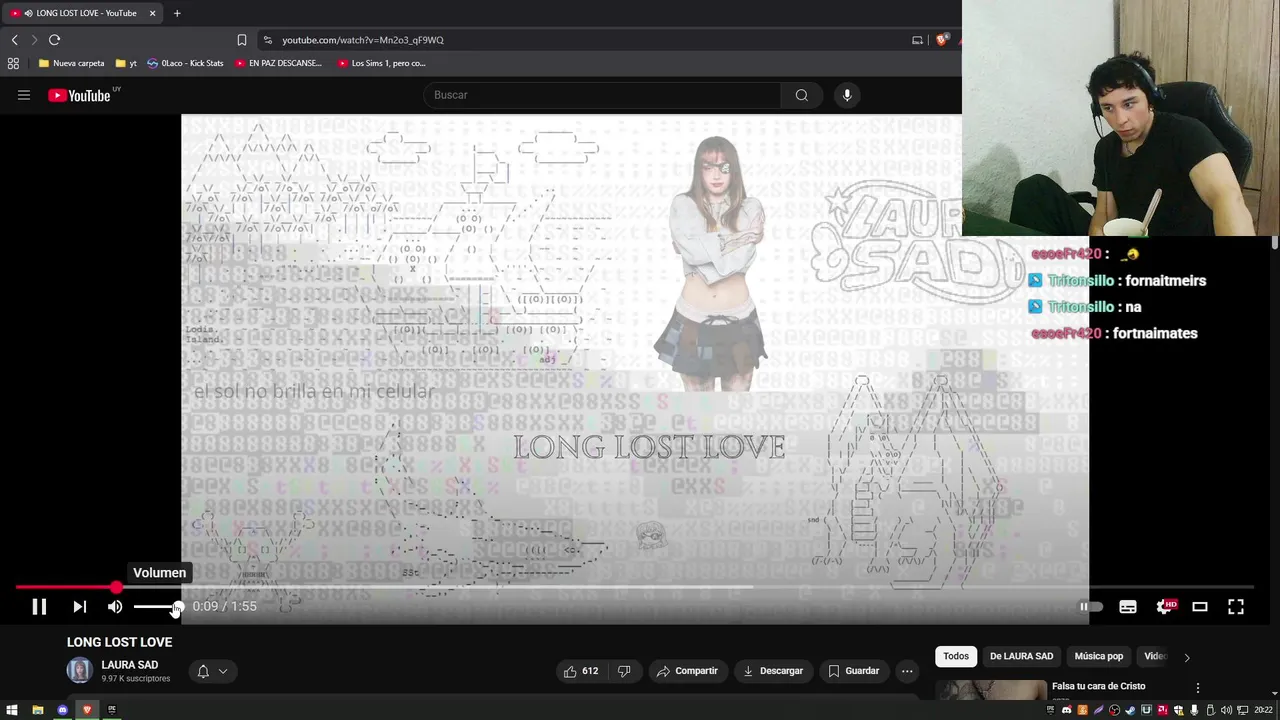The image size is (1280, 720).
Task: Enter full screen mode
Action: pos(1236,606)
